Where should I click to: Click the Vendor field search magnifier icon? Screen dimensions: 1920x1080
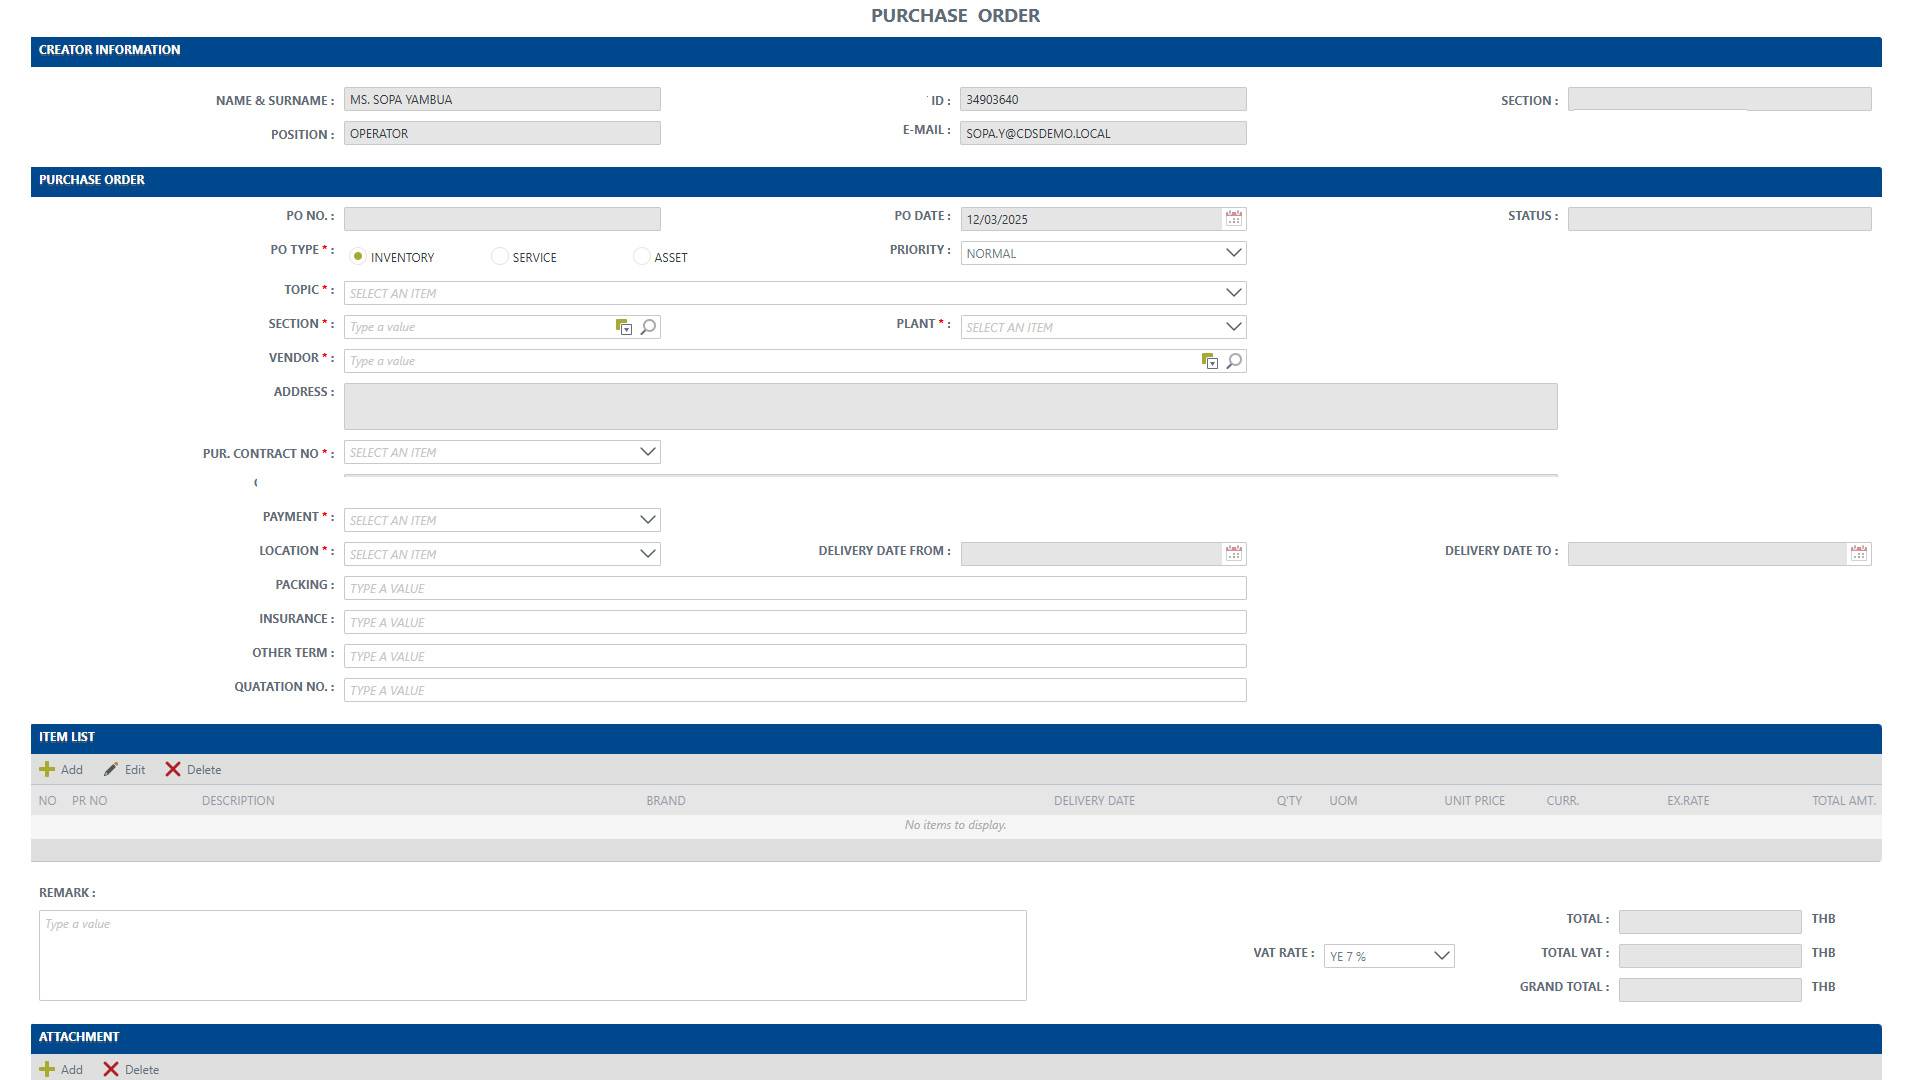click(1234, 361)
